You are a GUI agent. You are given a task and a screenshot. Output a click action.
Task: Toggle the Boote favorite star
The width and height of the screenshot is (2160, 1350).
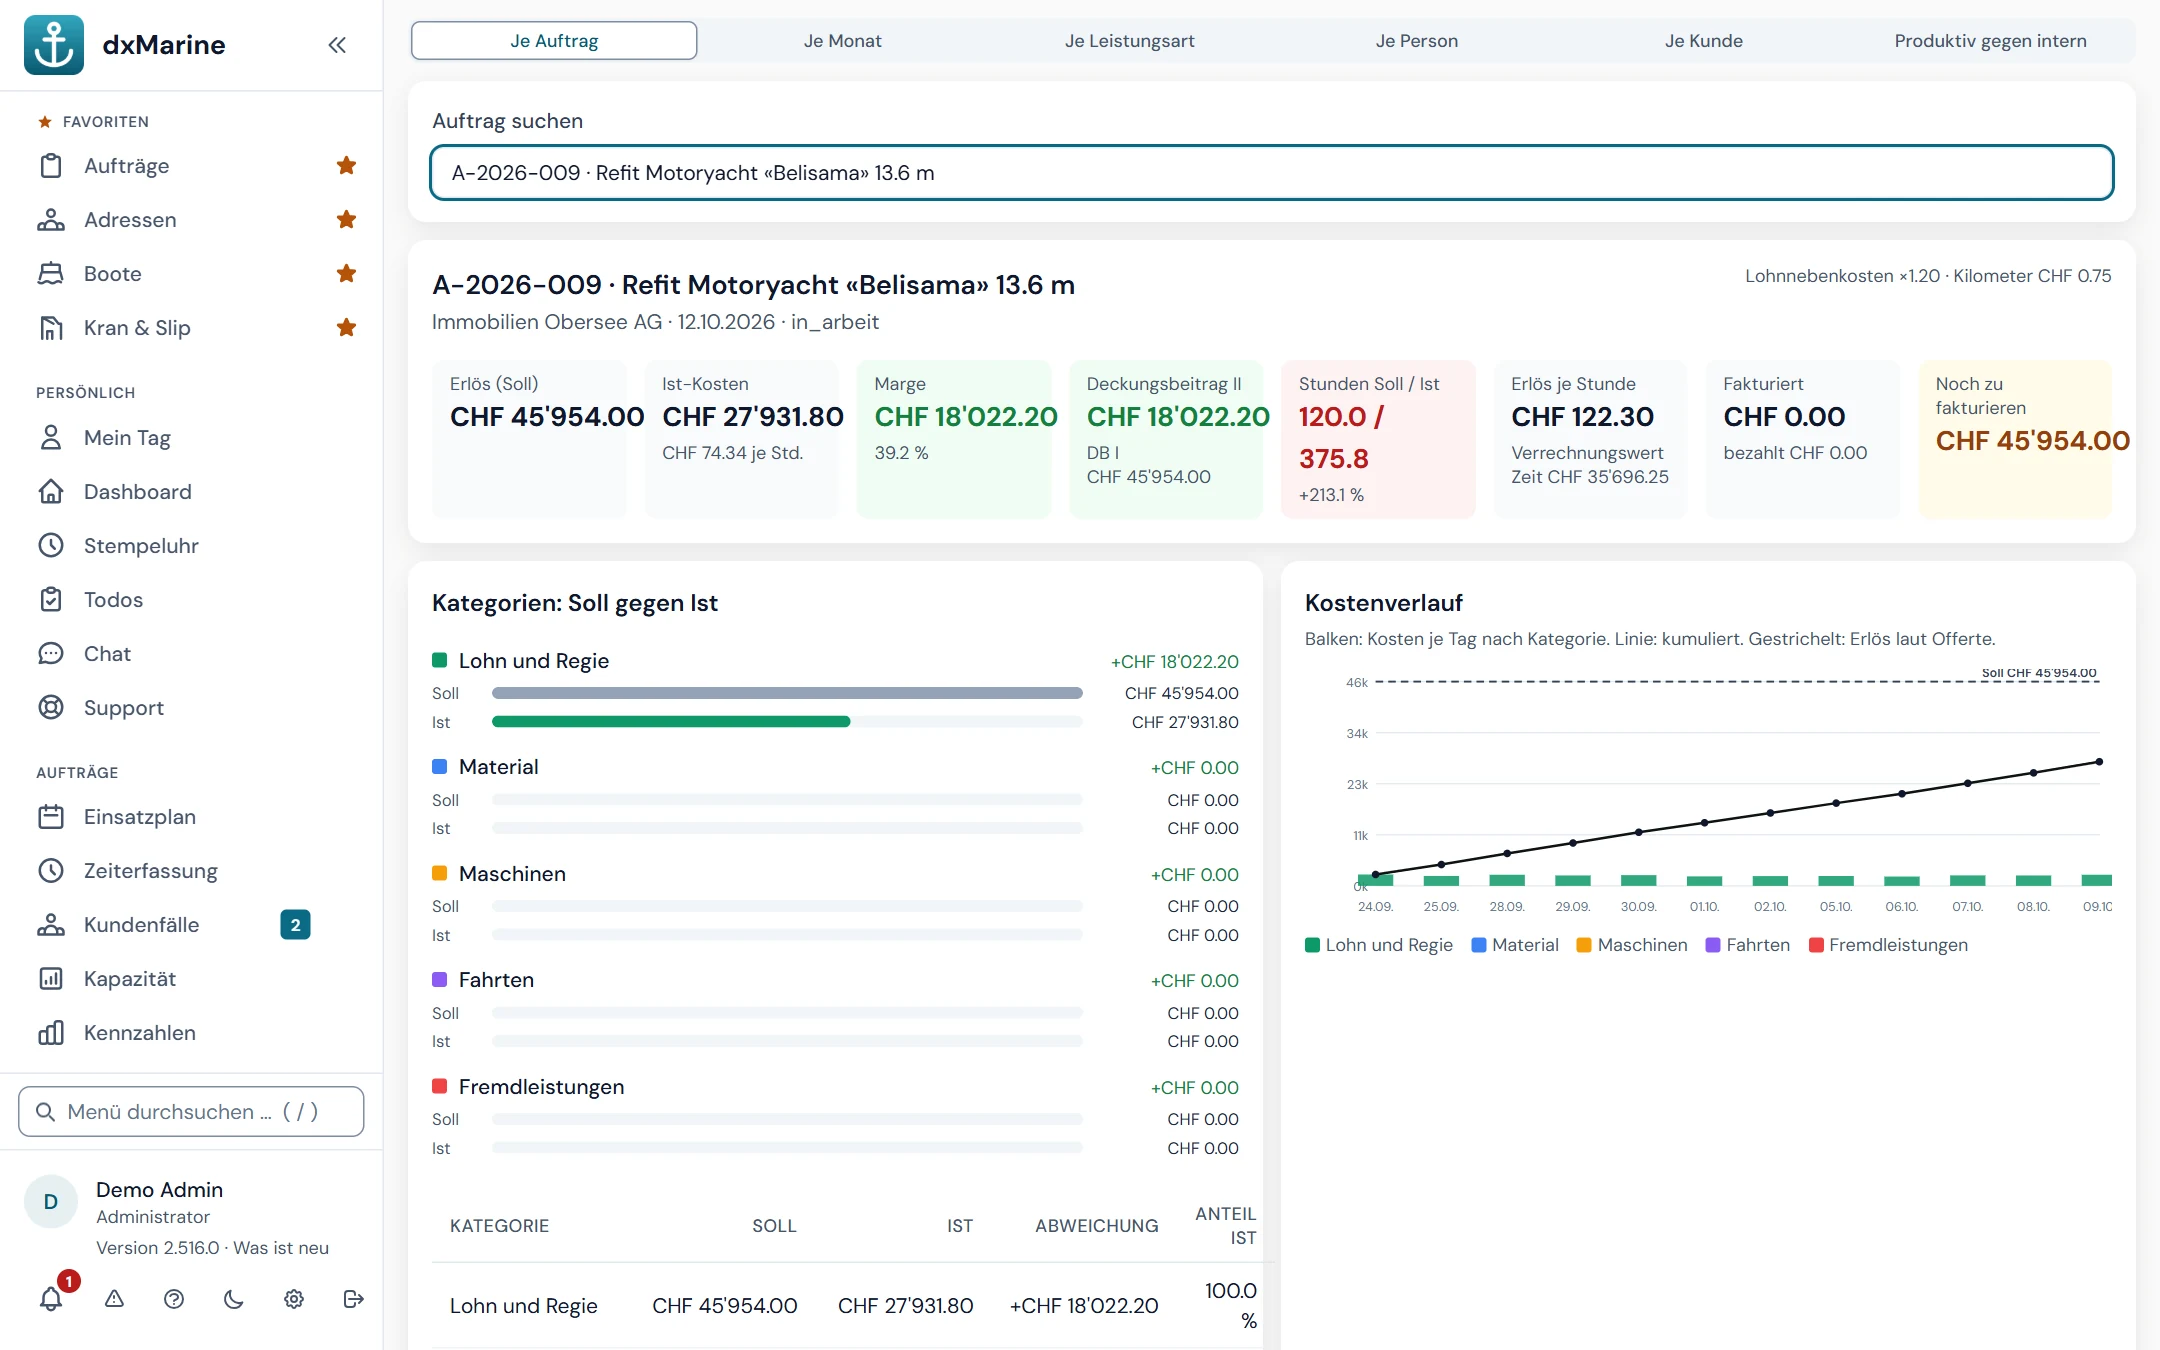[x=346, y=274]
